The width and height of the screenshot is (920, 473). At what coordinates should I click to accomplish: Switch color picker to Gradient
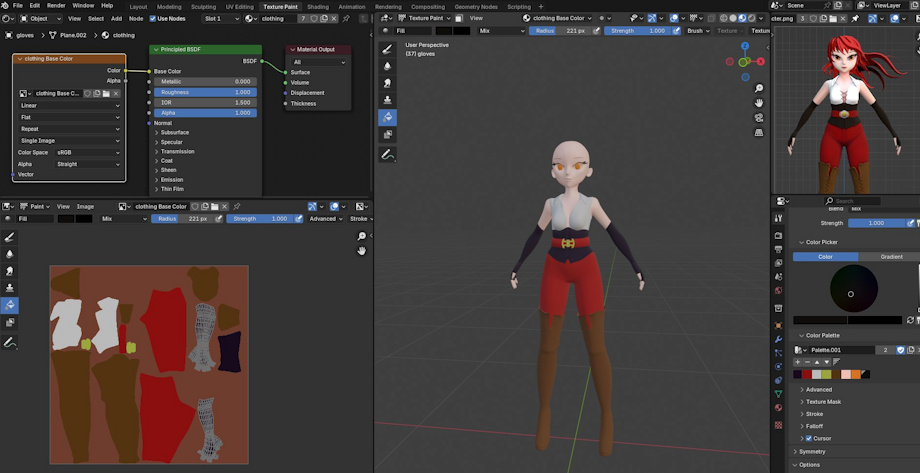point(890,257)
